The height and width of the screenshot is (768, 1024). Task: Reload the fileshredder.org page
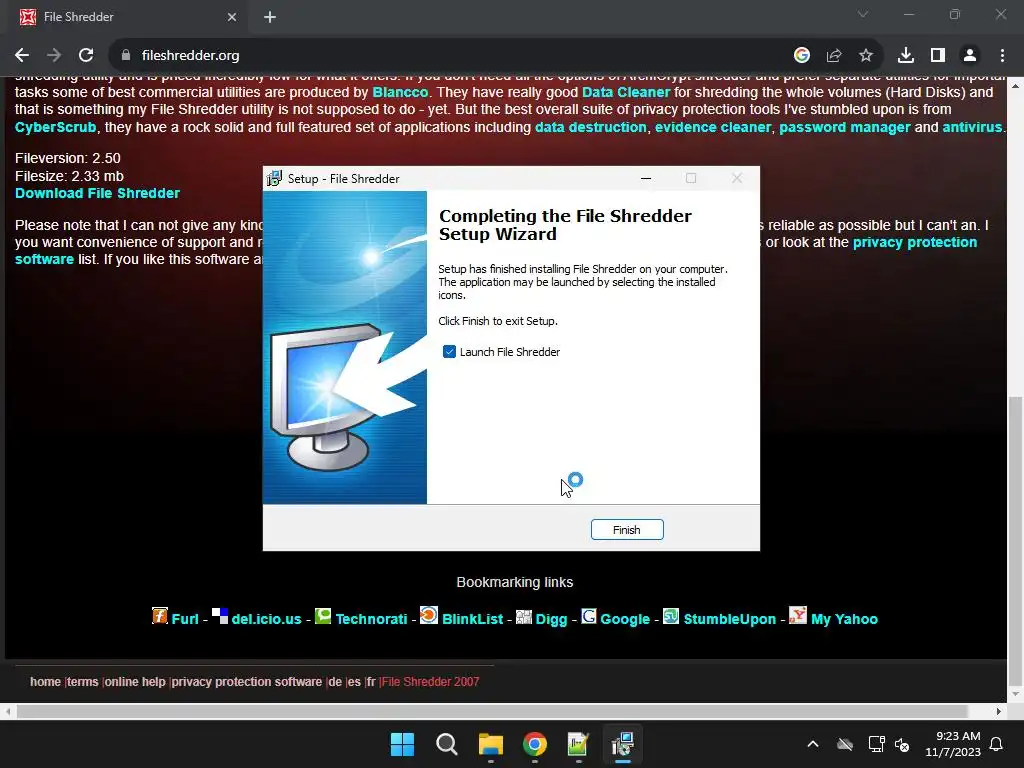(x=86, y=56)
